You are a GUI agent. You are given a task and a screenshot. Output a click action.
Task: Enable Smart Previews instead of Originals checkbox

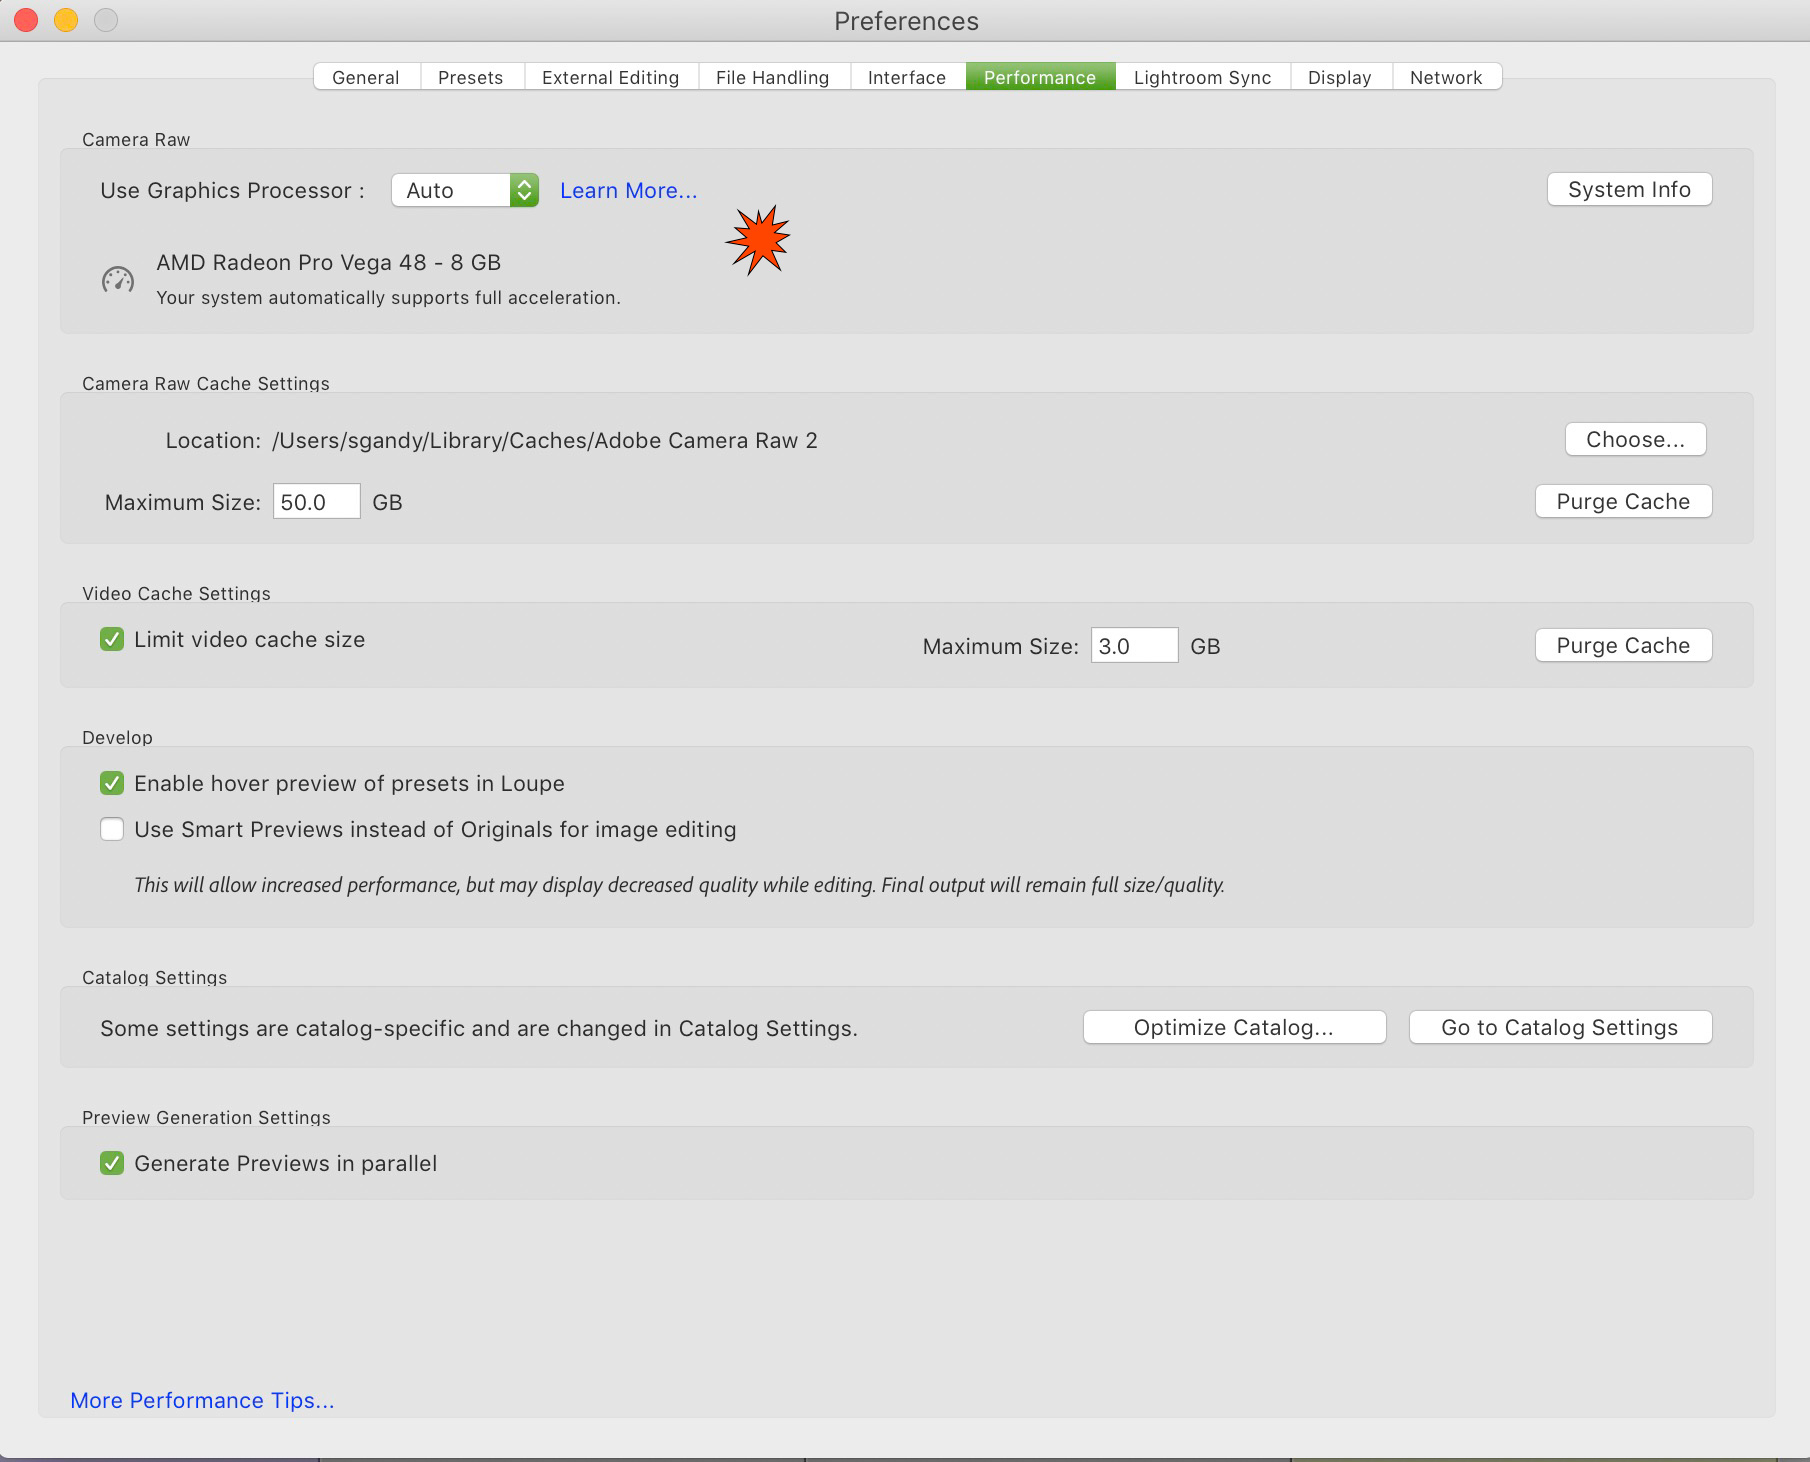pos(112,829)
